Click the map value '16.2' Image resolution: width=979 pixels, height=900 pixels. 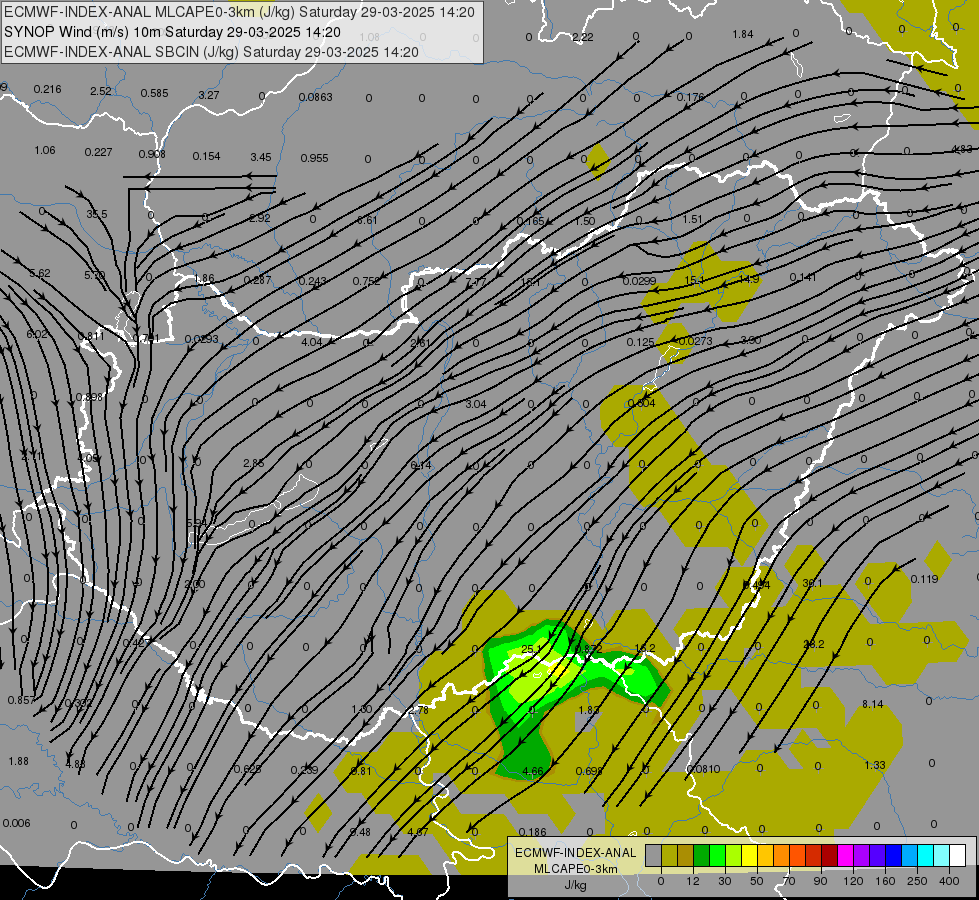coord(644,648)
